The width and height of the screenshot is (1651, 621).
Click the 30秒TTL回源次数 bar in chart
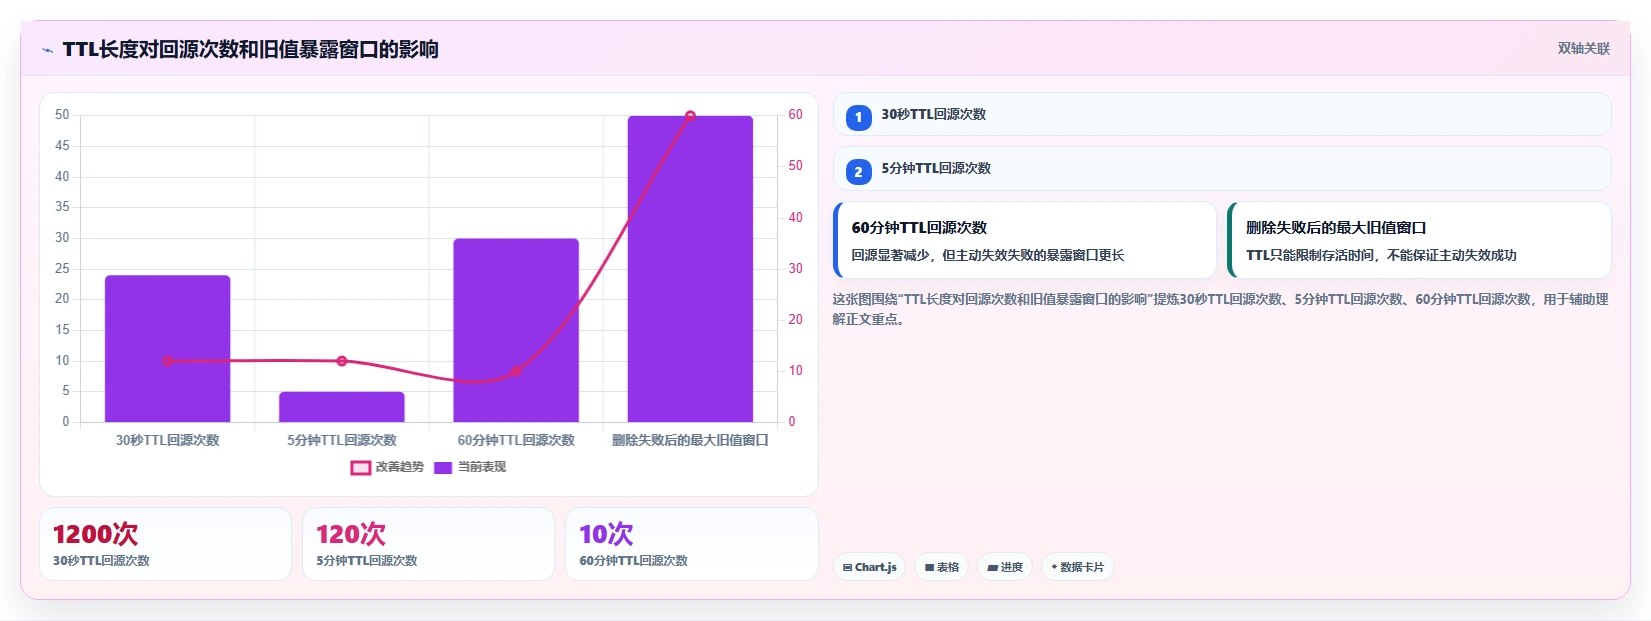tap(167, 348)
